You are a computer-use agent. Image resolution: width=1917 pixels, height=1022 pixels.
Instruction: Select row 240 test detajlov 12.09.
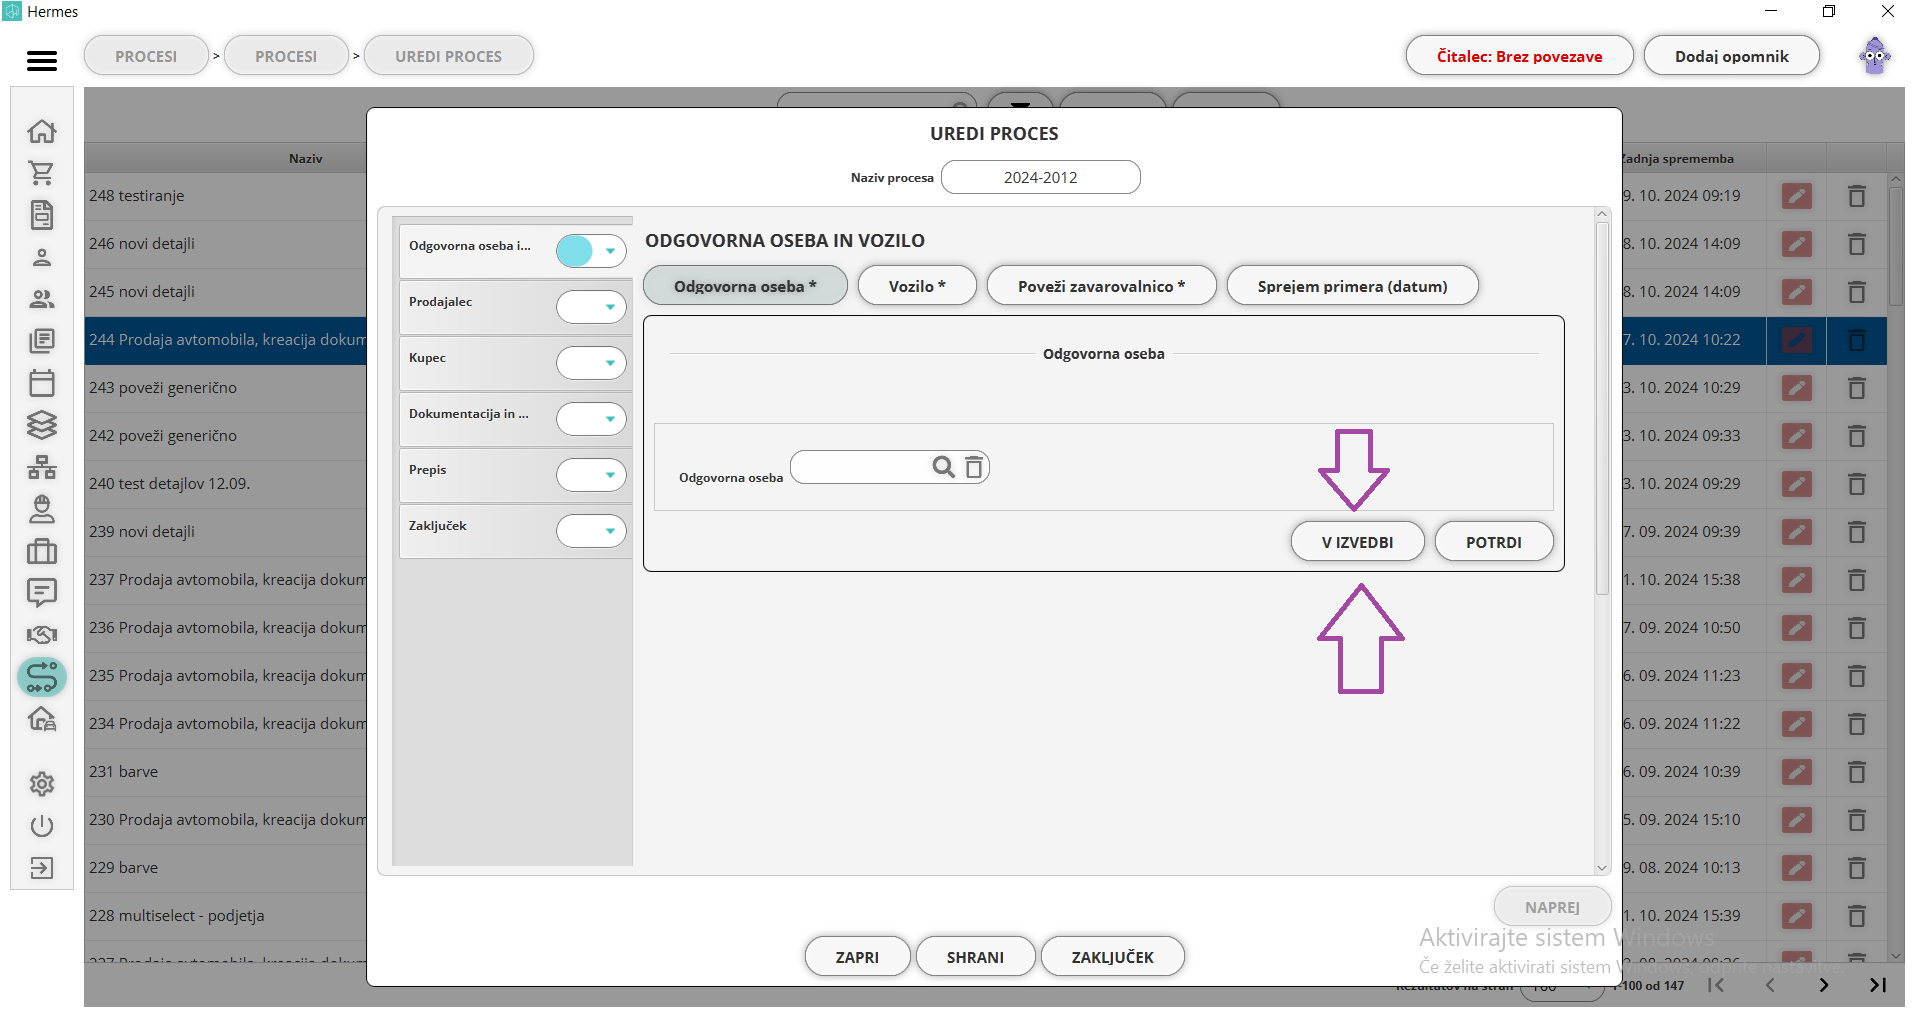(226, 484)
